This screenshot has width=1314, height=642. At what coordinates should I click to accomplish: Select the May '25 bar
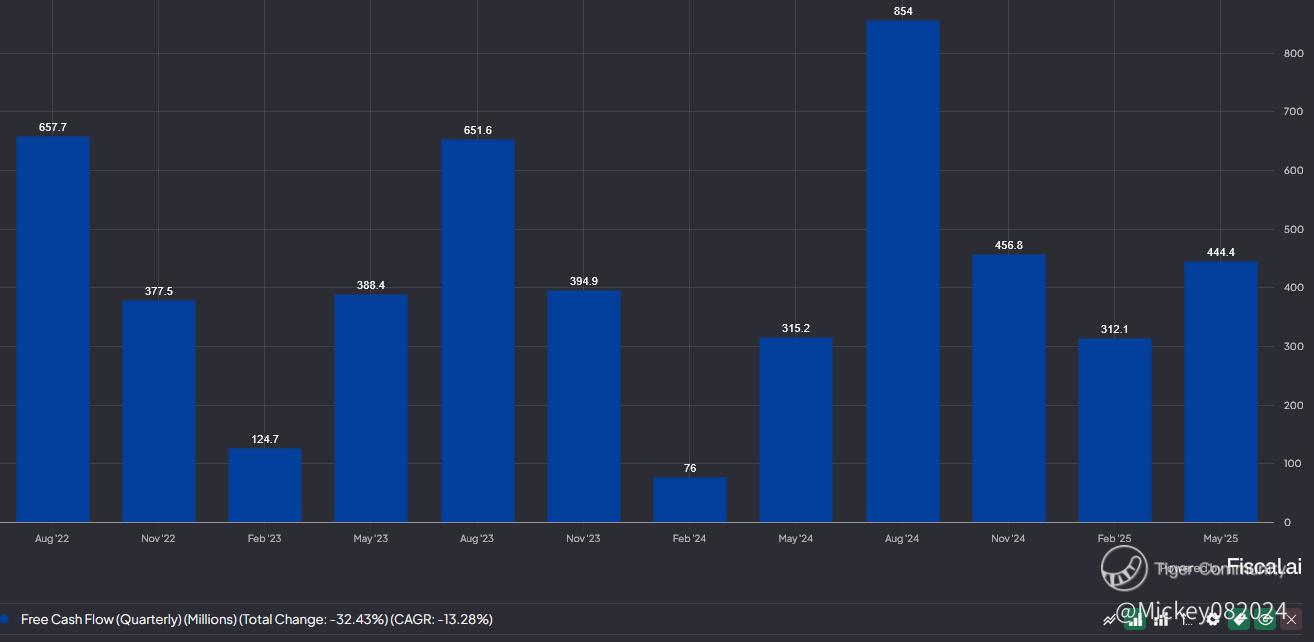click(x=1221, y=392)
